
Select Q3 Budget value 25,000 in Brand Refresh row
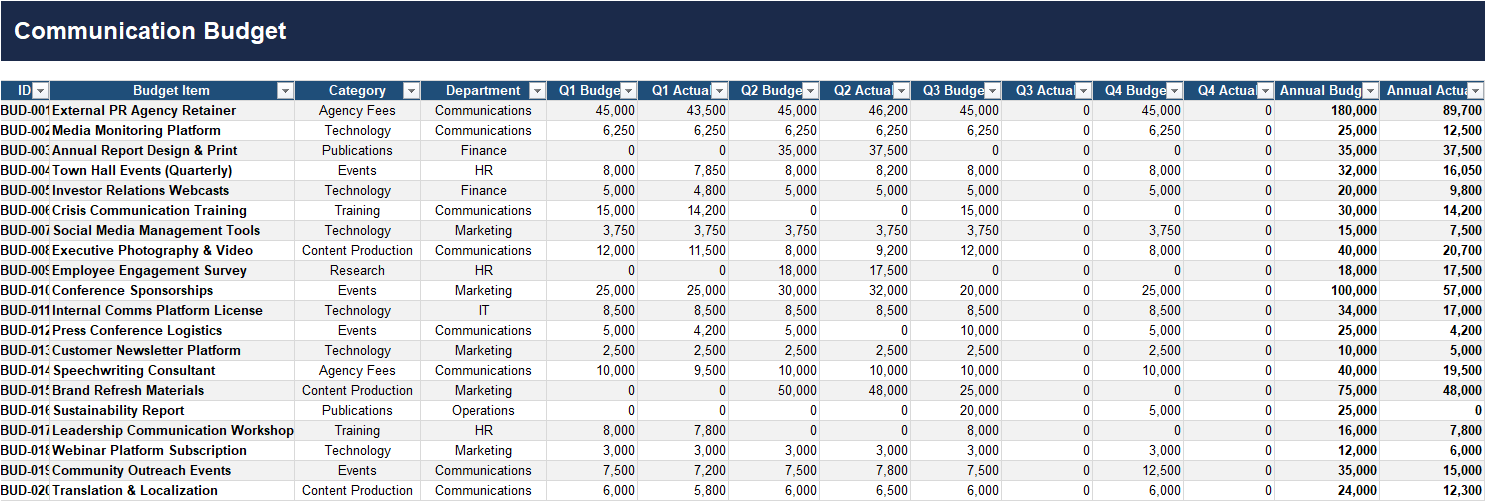tap(956, 391)
